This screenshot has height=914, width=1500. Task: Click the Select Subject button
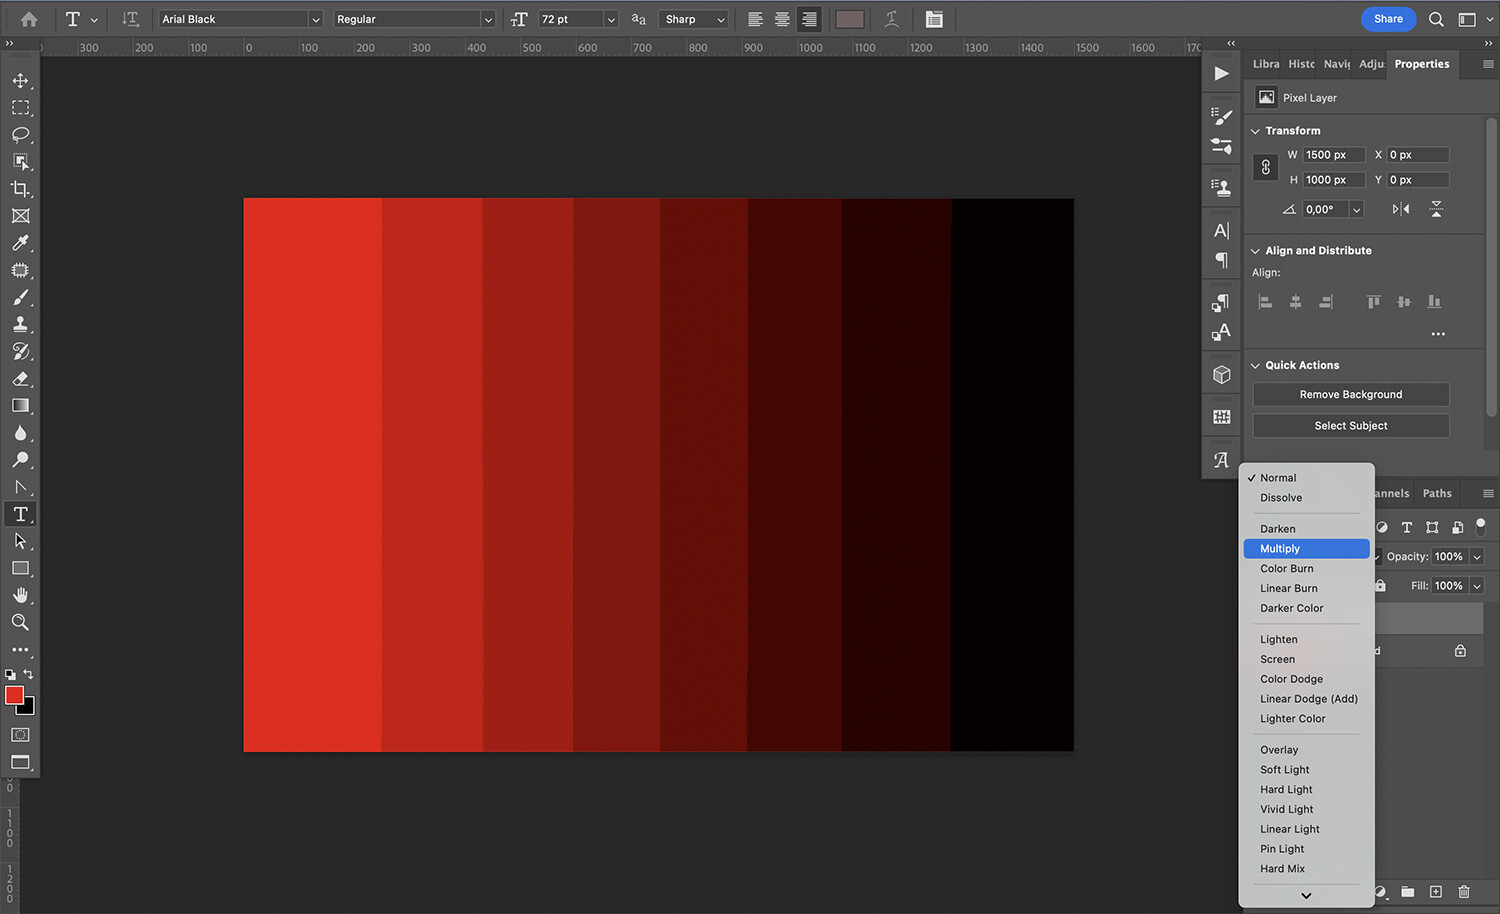tap(1350, 425)
